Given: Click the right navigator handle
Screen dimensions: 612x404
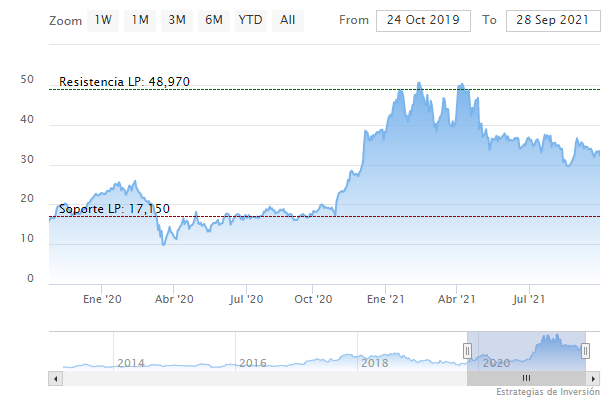Looking at the screenshot, I should click(x=585, y=350).
